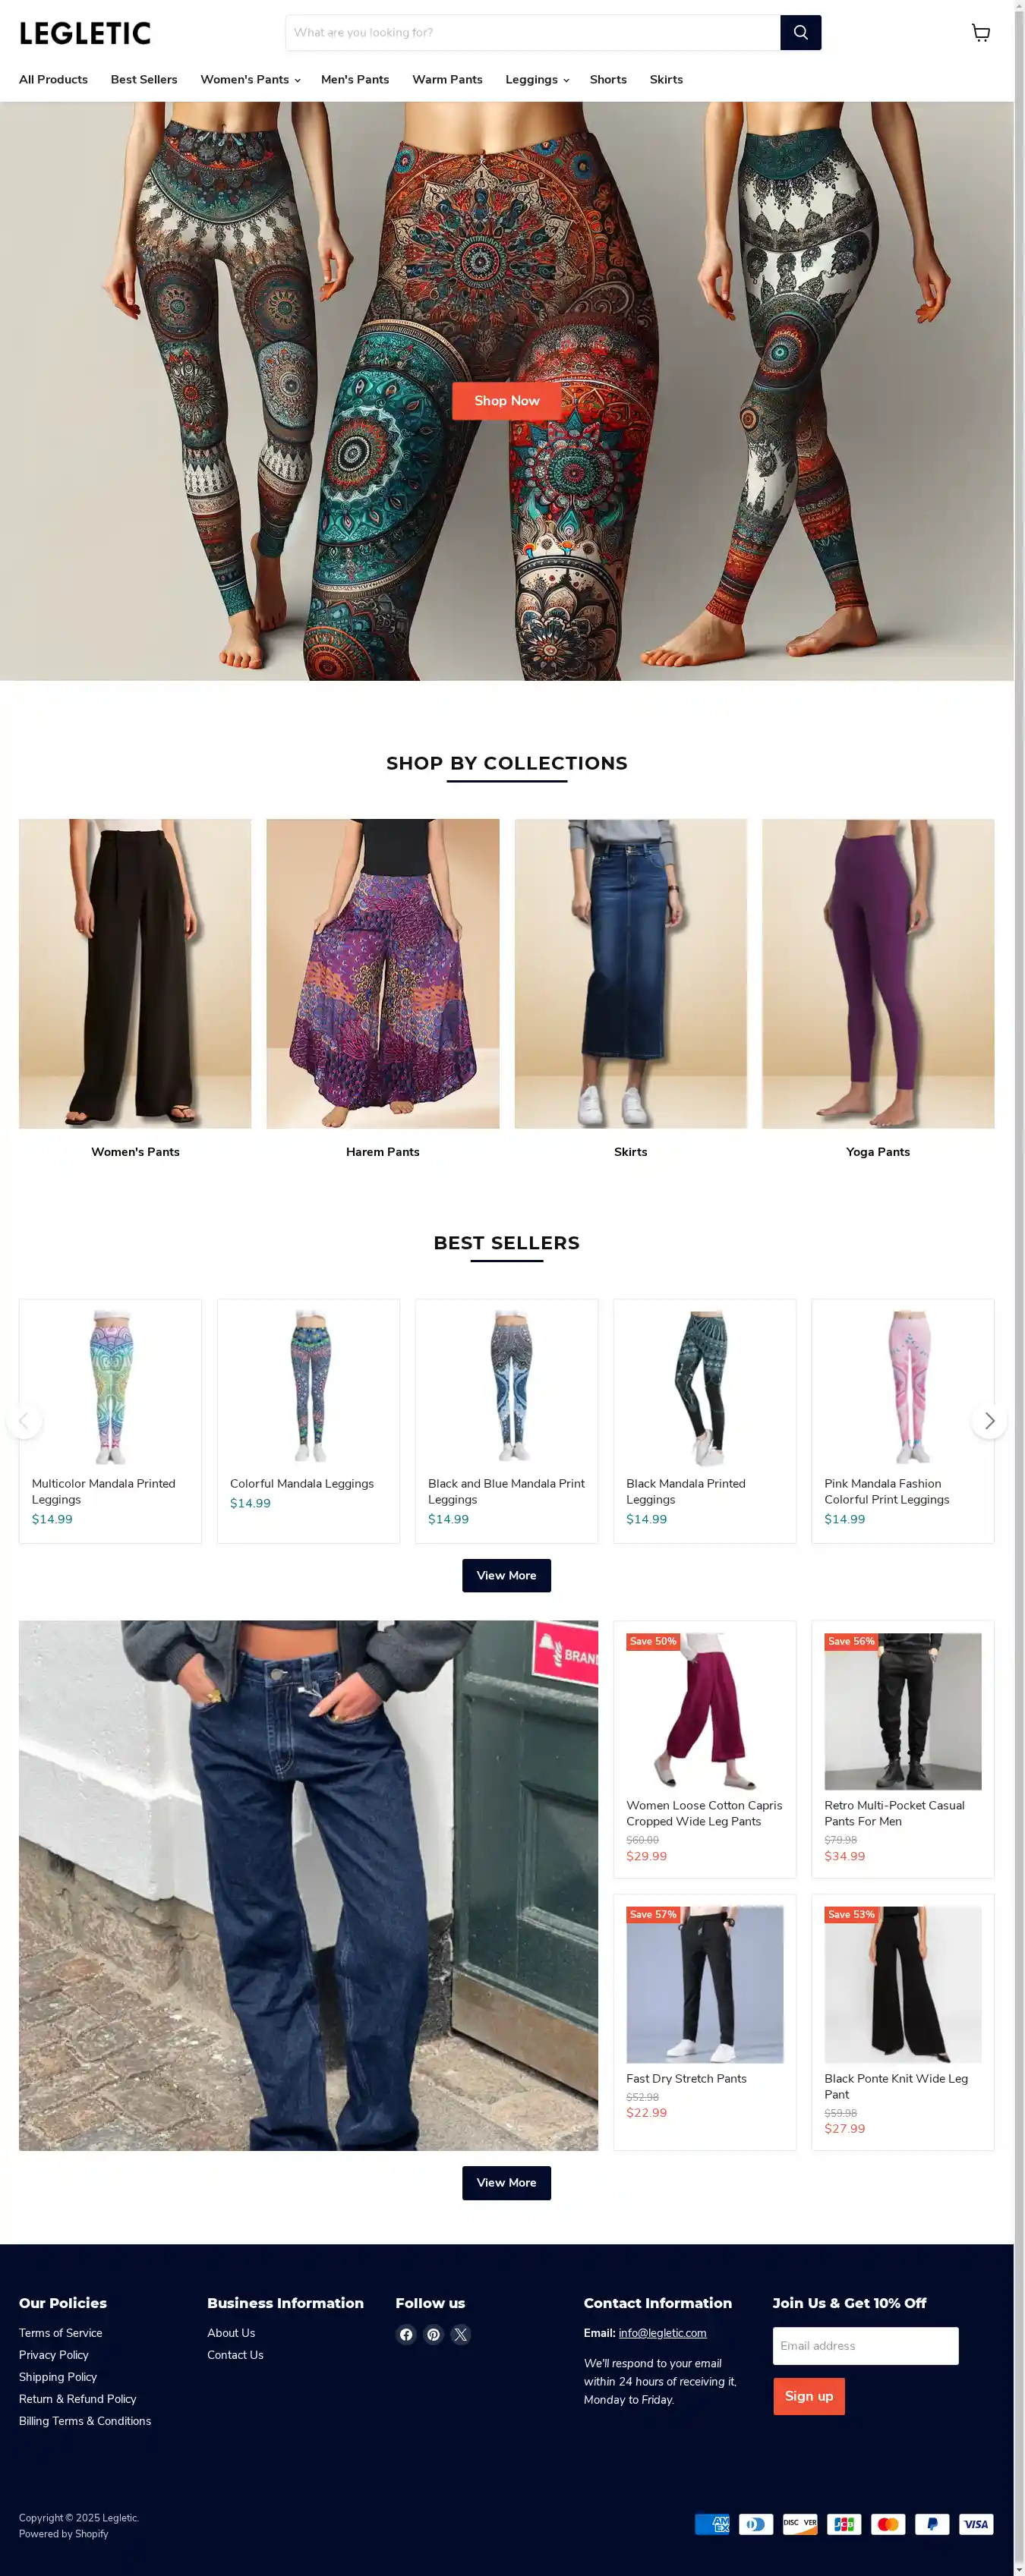The image size is (1025, 2576).
Task: Open the Shorts menu item
Action: pyautogui.click(x=608, y=80)
